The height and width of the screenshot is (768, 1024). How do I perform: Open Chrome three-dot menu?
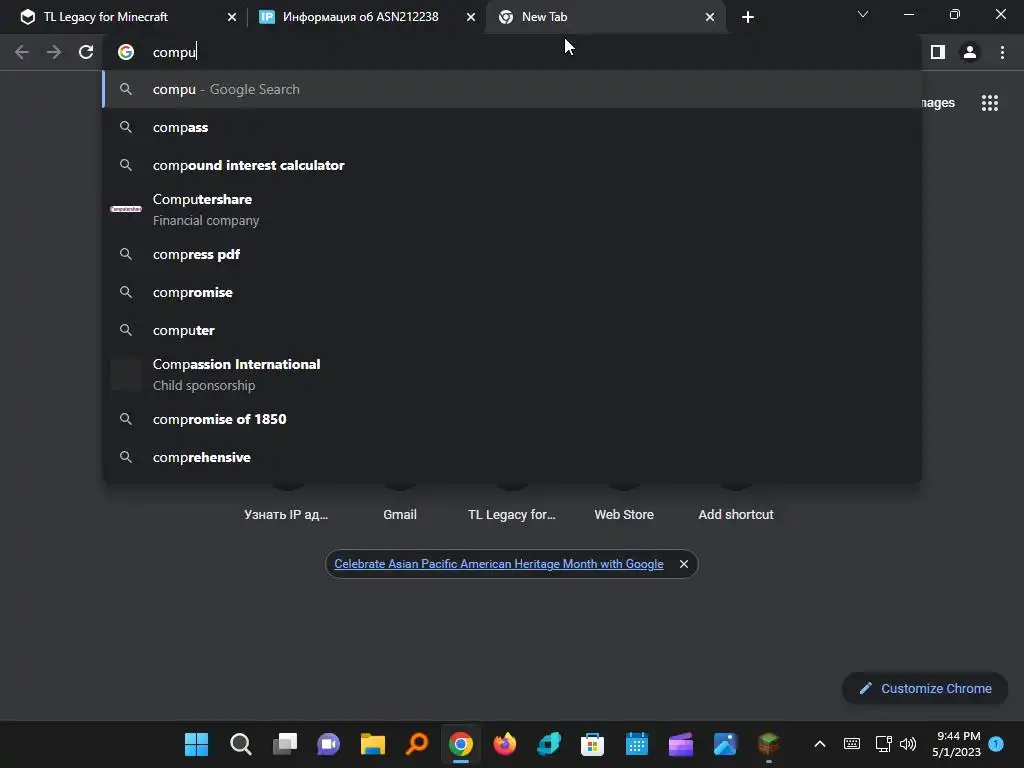pos(1002,52)
